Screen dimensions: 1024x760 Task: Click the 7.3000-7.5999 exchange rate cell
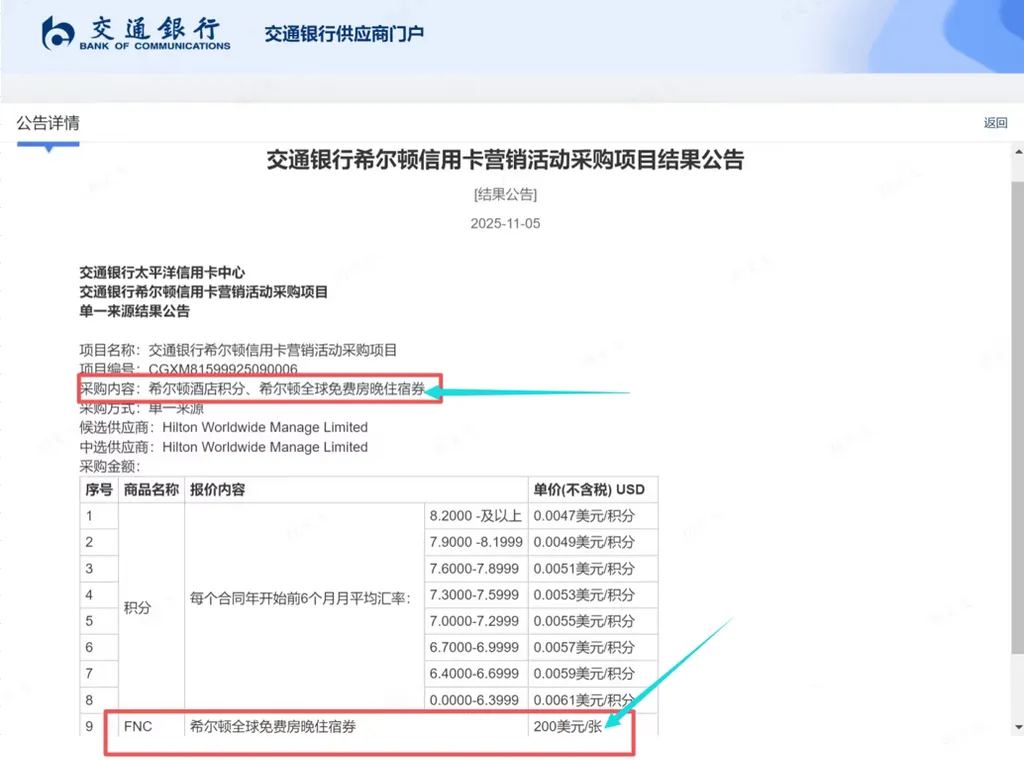click(476, 595)
